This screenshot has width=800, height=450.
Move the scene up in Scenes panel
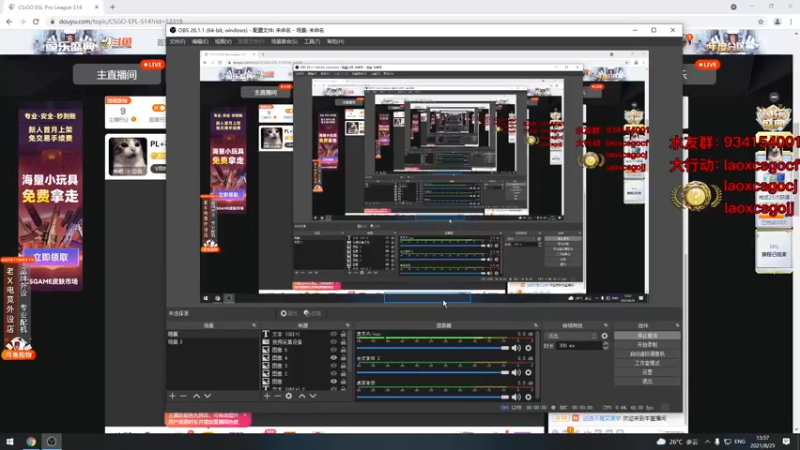(196, 396)
